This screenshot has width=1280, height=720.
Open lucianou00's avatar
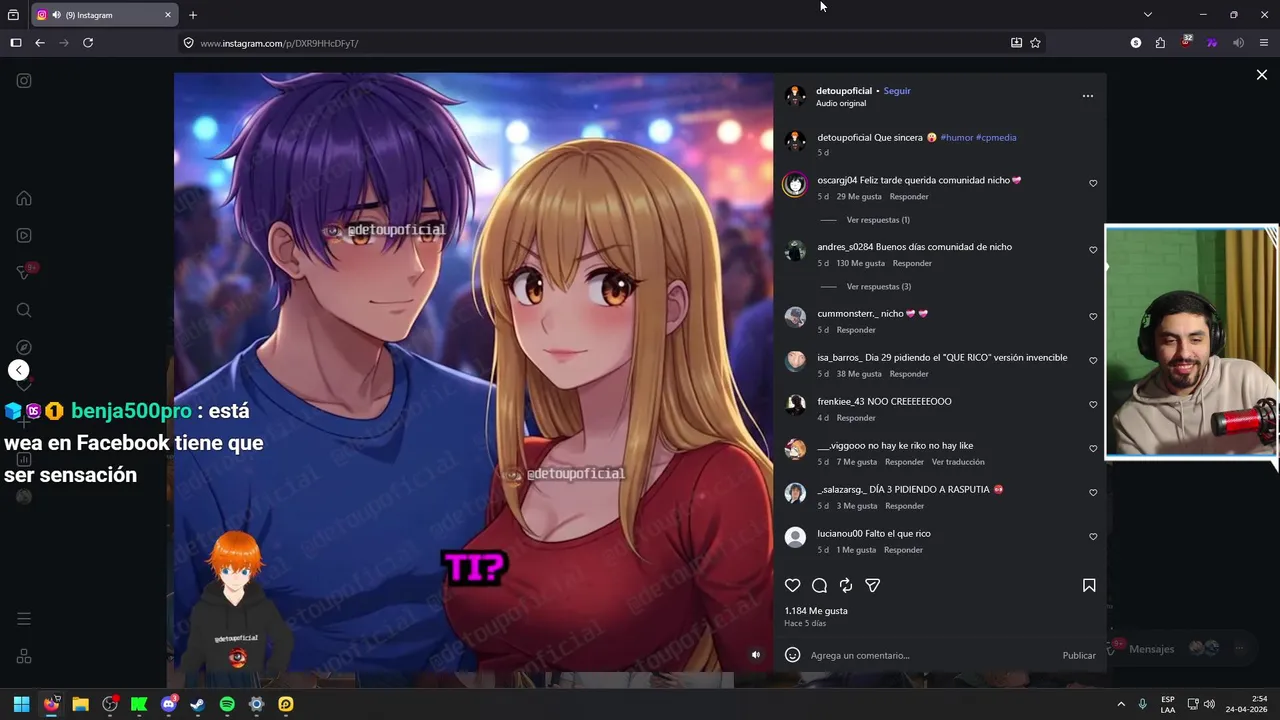[x=795, y=538]
